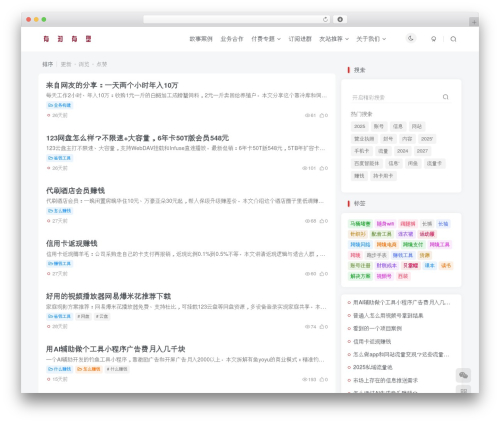This screenshot has height=423, width=500.
Task: Open the WeChat floating button
Action: pos(463,375)
